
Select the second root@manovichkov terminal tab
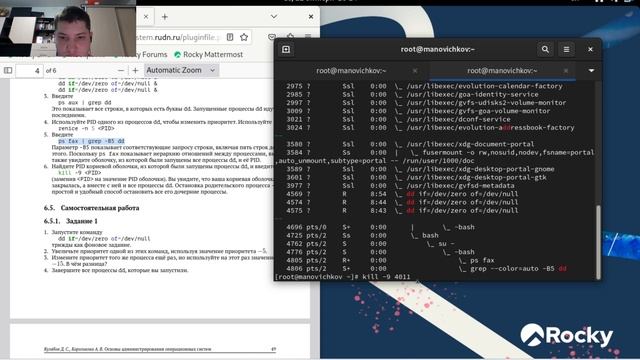click(502, 71)
